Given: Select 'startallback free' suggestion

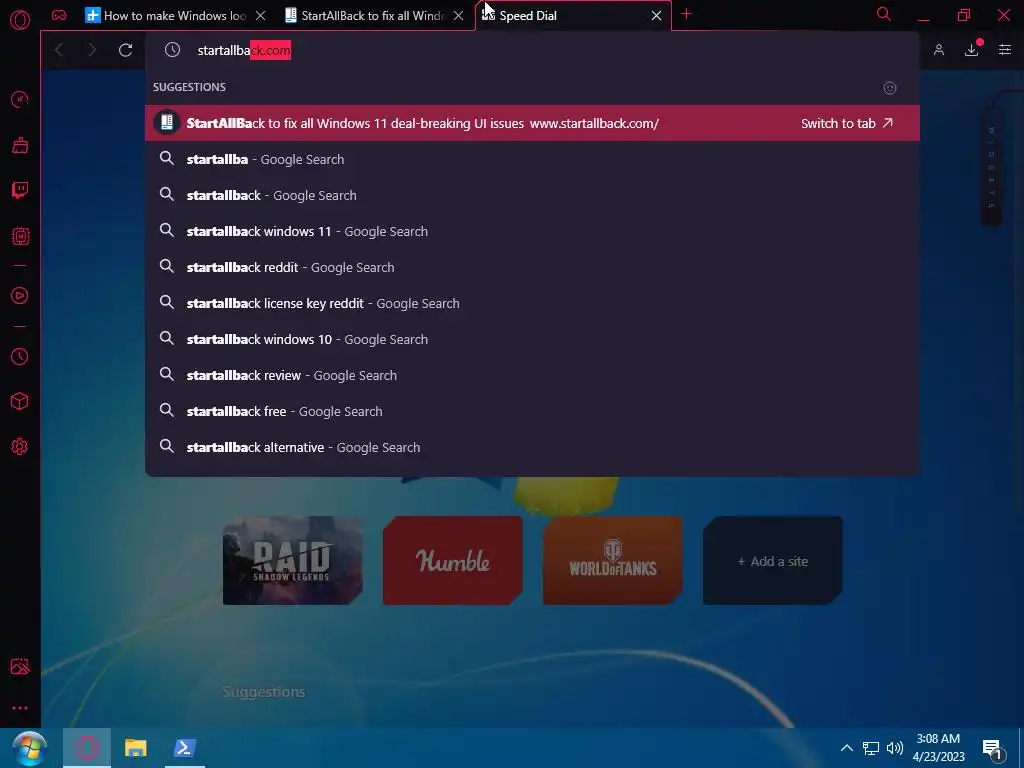Looking at the screenshot, I should pyautogui.click(x=532, y=411).
